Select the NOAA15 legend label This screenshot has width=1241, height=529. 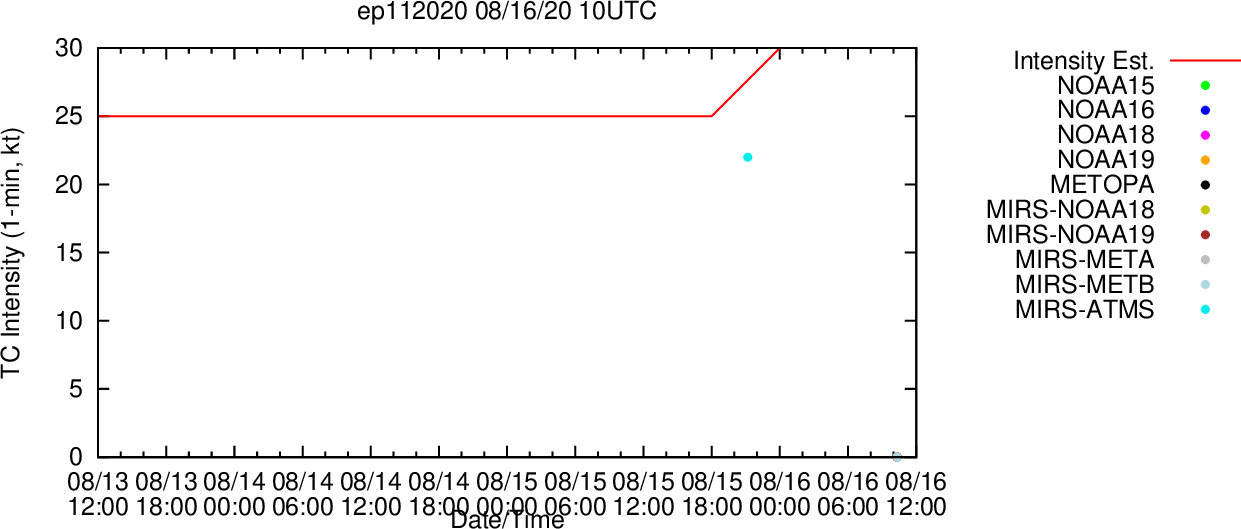1105,86
